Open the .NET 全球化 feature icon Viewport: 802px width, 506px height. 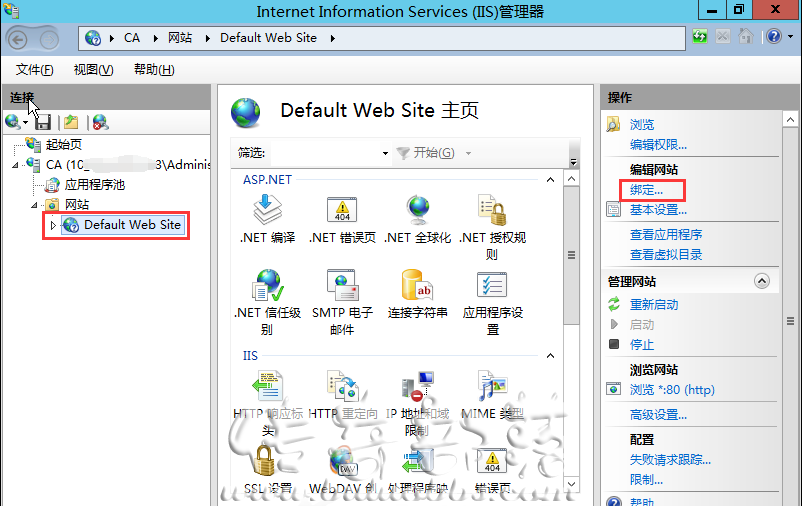point(418,210)
